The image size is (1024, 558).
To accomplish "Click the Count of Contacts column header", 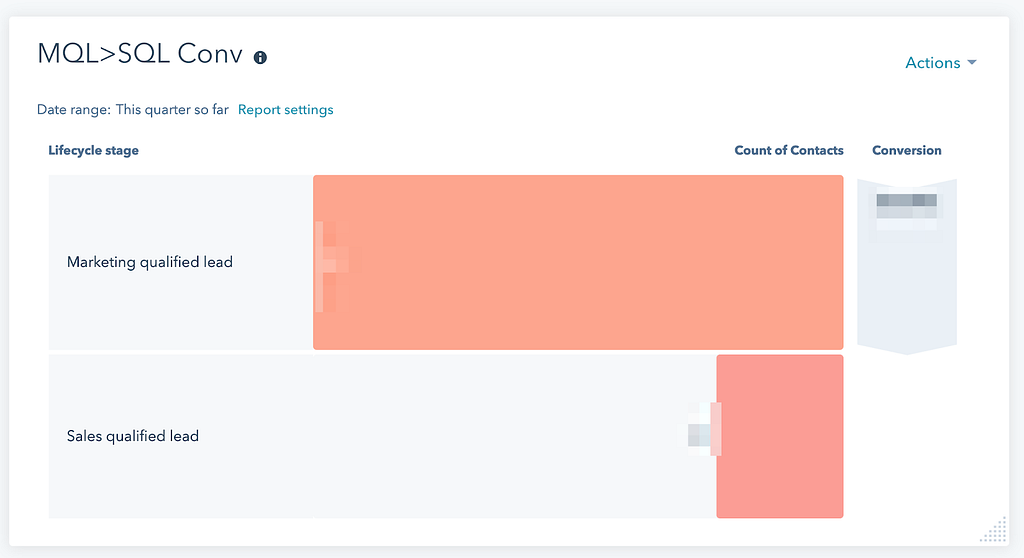I will point(788,151).
